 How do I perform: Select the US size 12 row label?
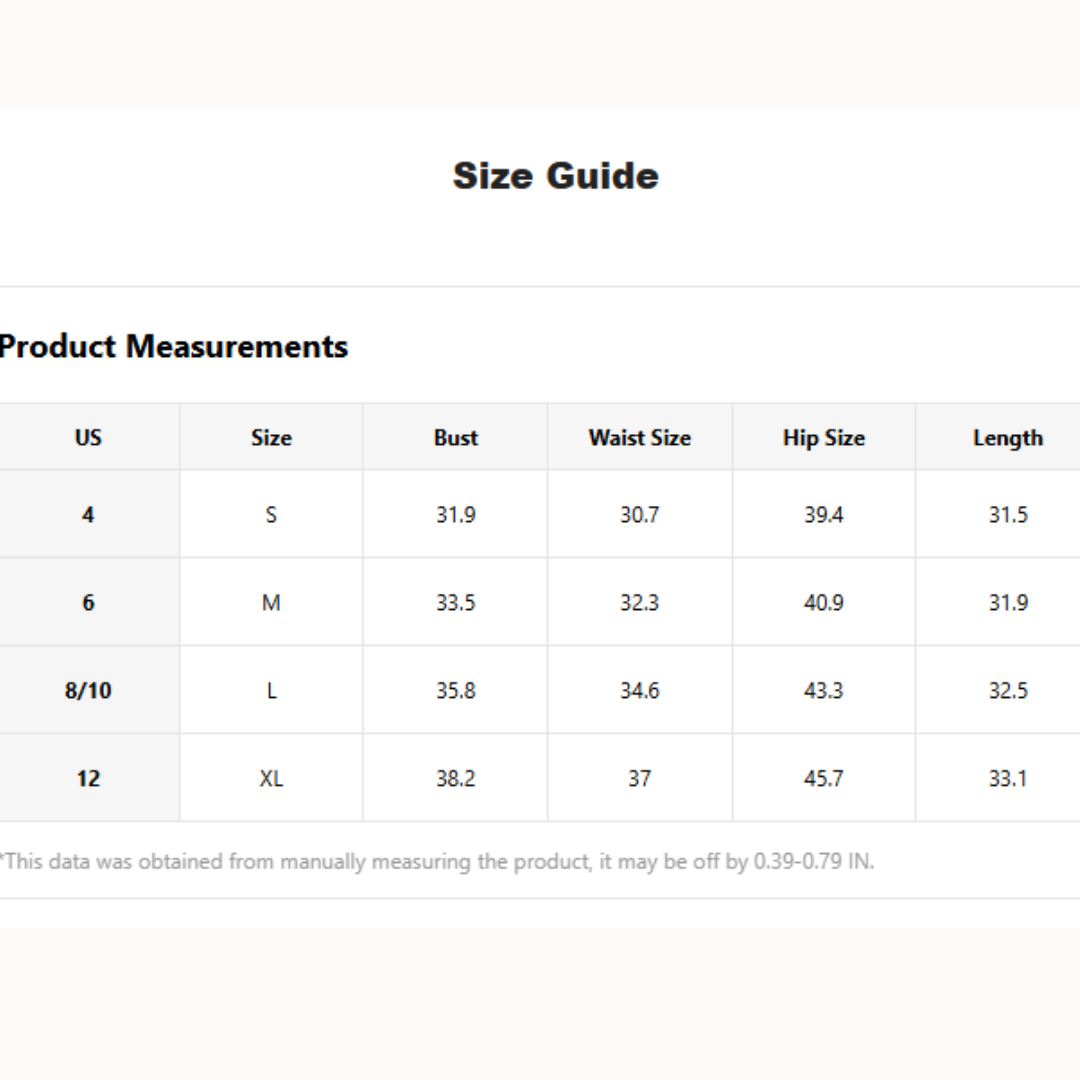click(x=88, y=778)
